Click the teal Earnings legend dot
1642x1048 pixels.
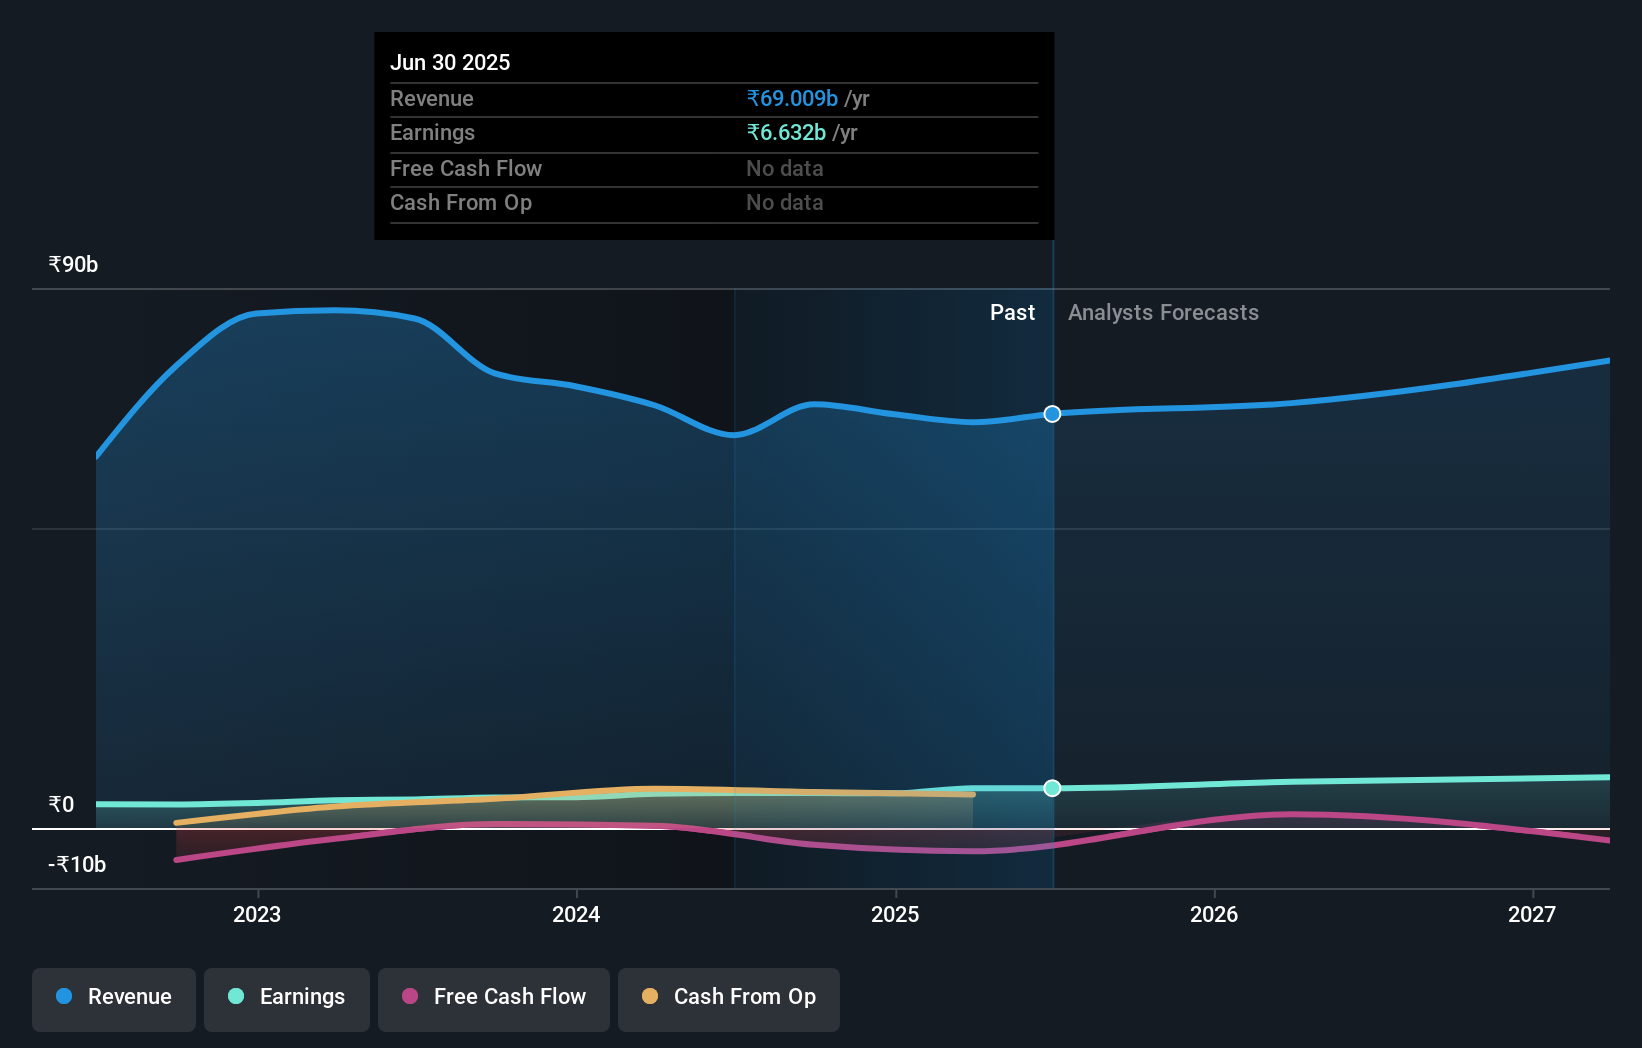pos(234,997)
